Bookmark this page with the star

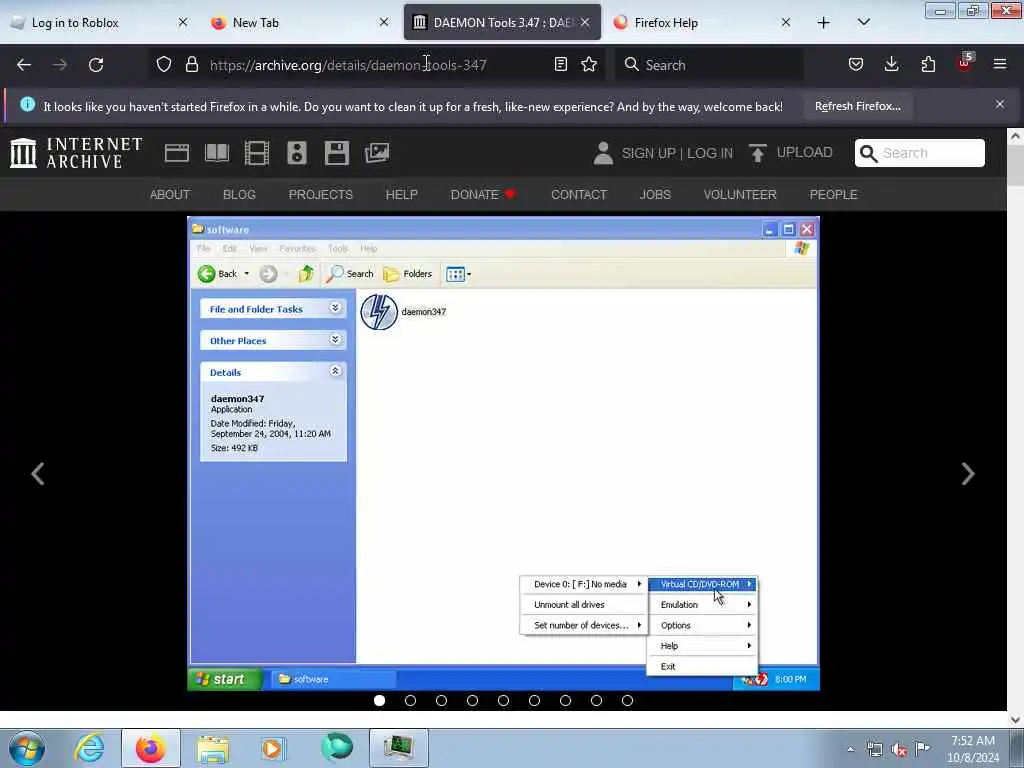point(589,64)
